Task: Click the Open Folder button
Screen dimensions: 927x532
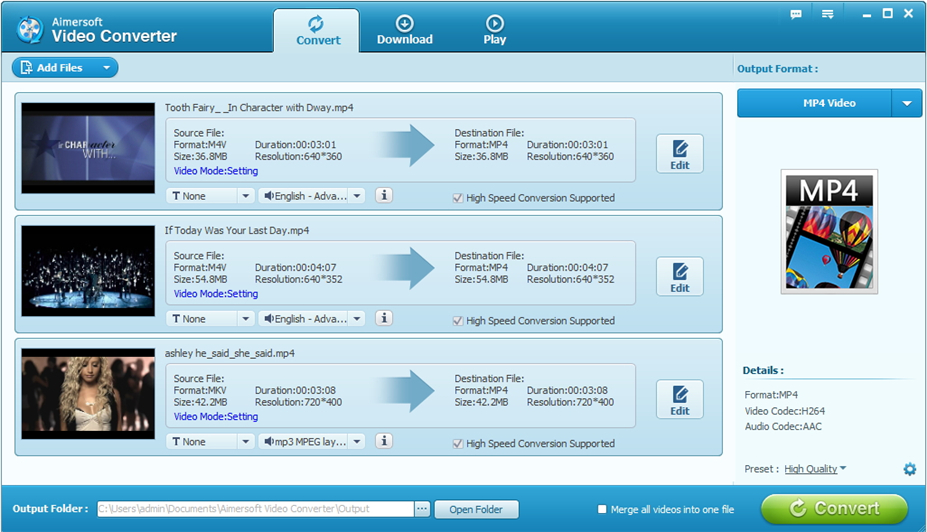Action: 476,509
